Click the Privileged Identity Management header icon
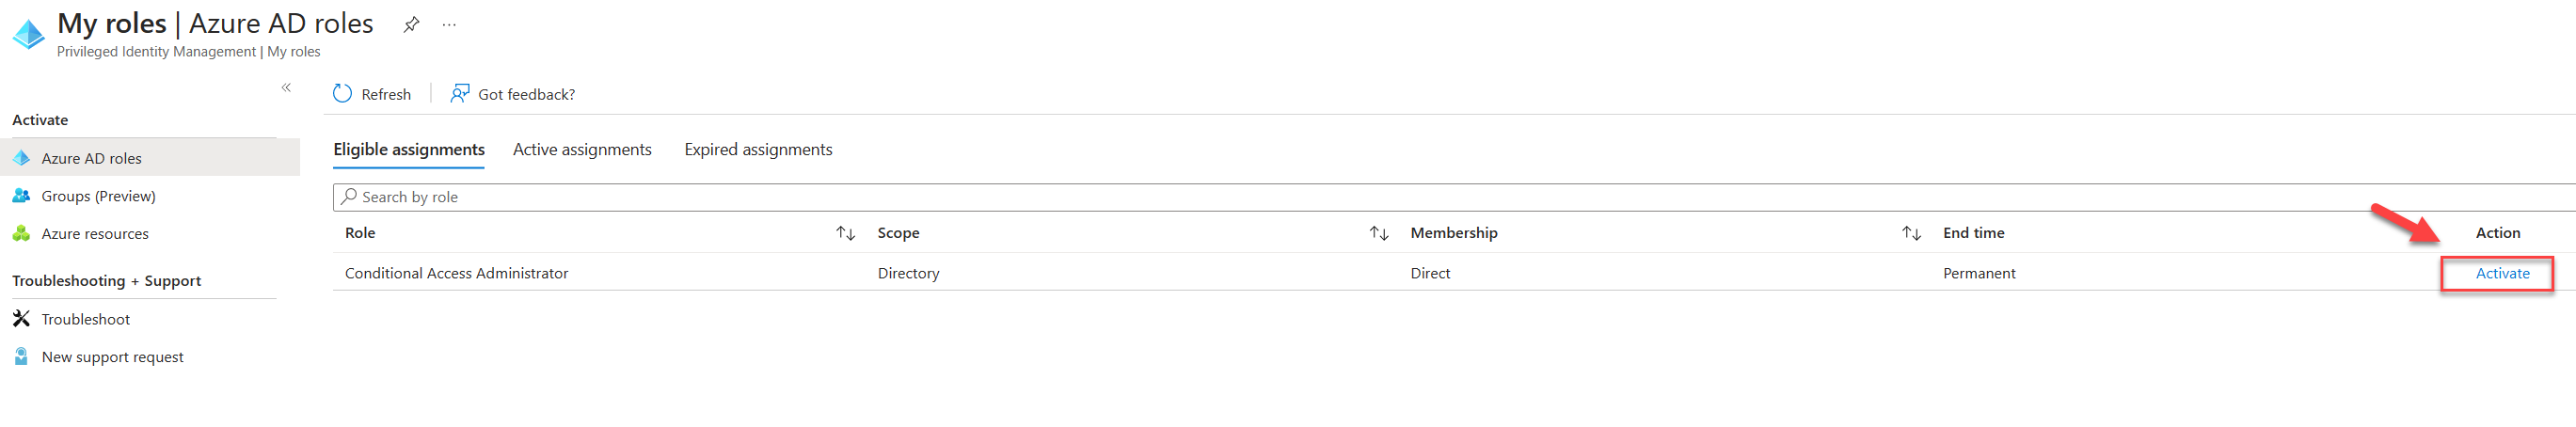The width and height of the screenshot is (2576, 427). (x=28, y=34)
